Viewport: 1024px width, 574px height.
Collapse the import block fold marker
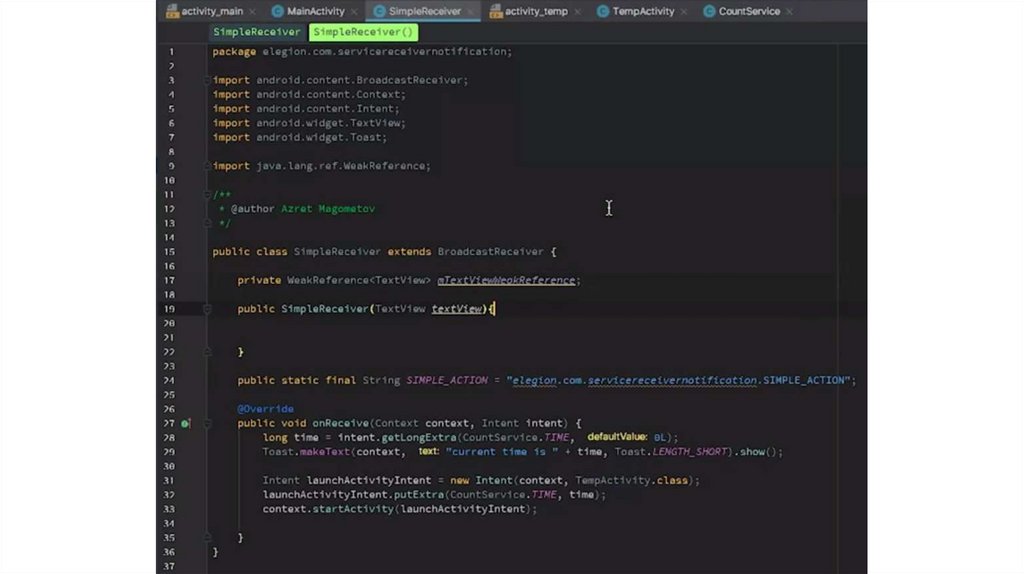click(208, 80)
